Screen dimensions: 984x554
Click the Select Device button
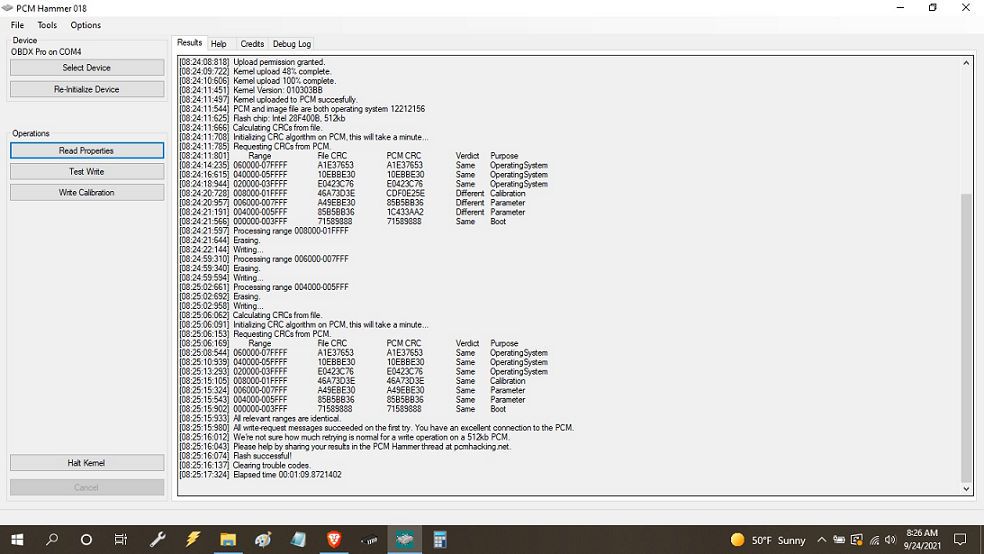click(87, 68)
